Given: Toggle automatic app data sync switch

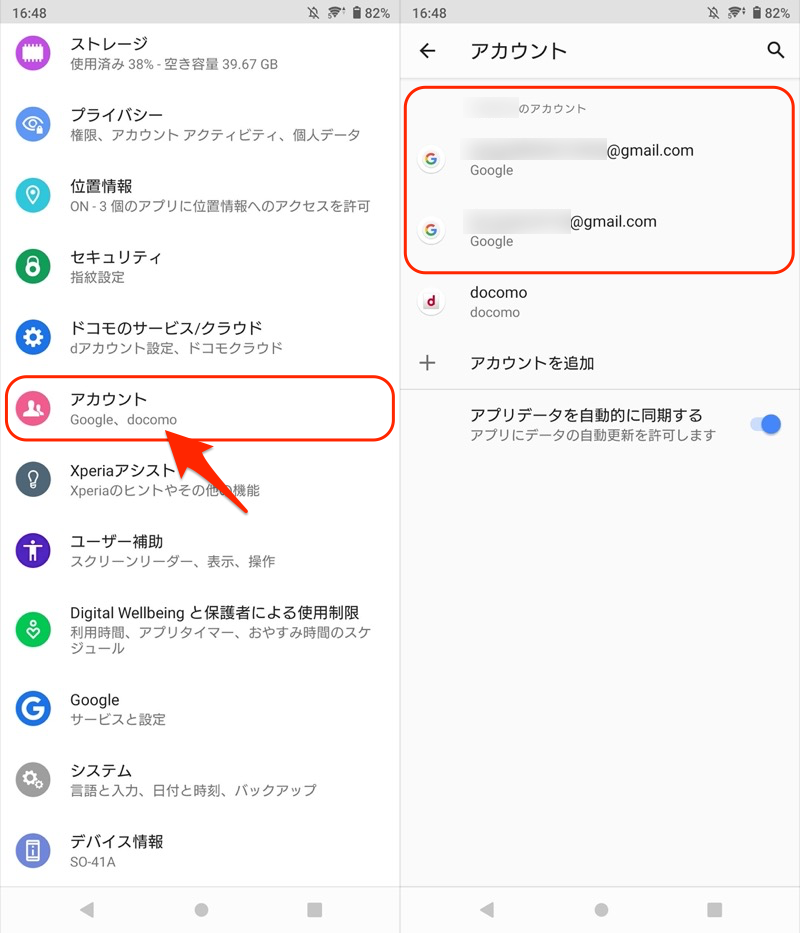Looking at the screenshot, I should click(765, 424).
